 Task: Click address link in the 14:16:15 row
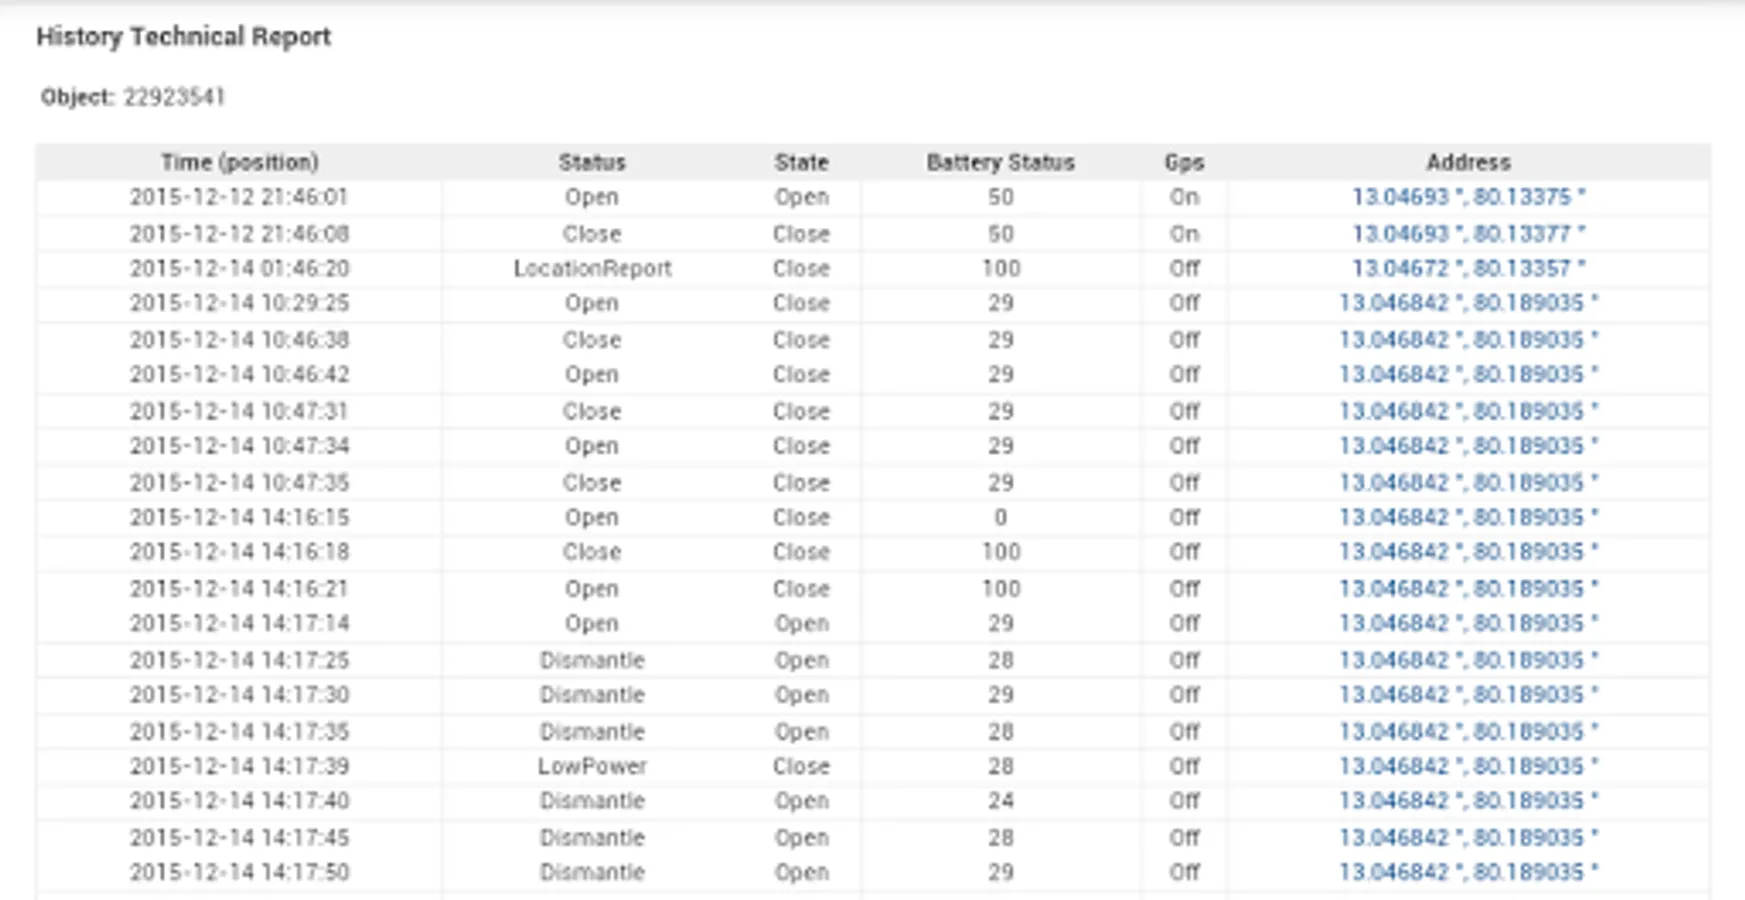(x=1467, y=517)
